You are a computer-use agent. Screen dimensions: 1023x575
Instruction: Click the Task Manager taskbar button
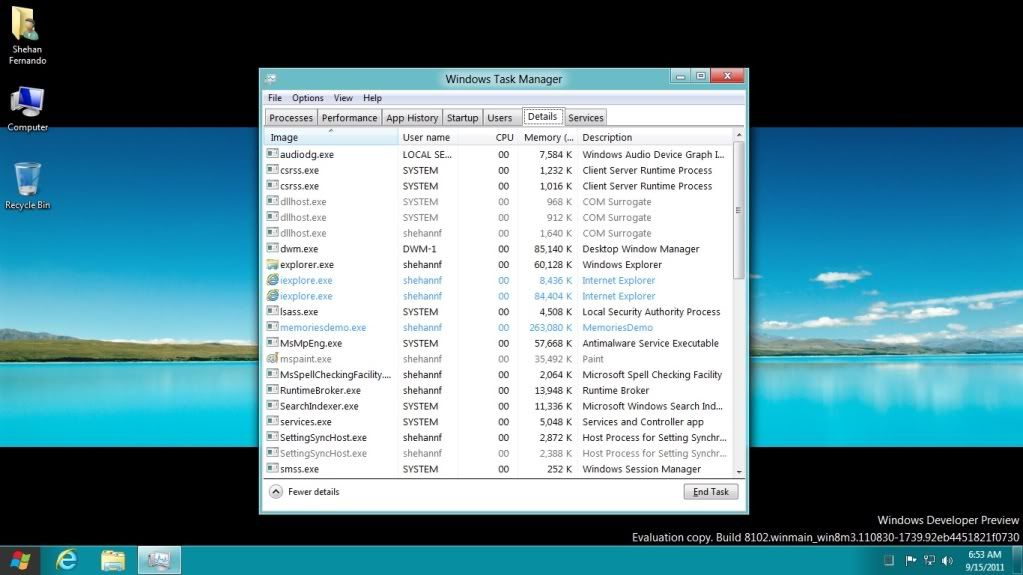click(x=159, y=560)
